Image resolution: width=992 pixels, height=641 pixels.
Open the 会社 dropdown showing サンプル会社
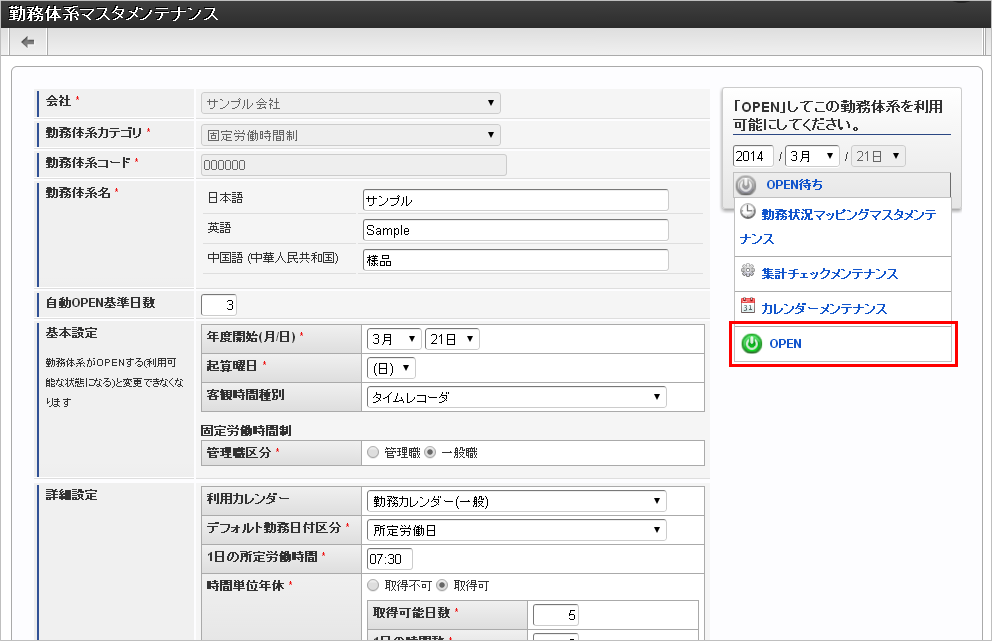[350, 103]
